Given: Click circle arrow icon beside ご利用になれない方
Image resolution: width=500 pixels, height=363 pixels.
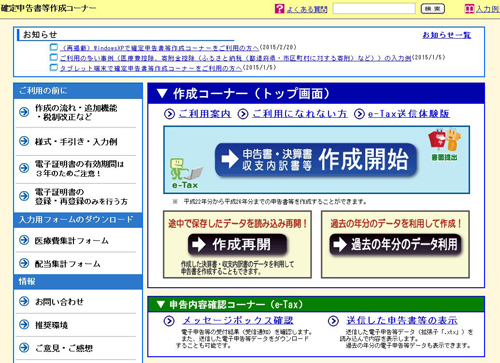Looking at the screenshot, I should pos(243,114).
